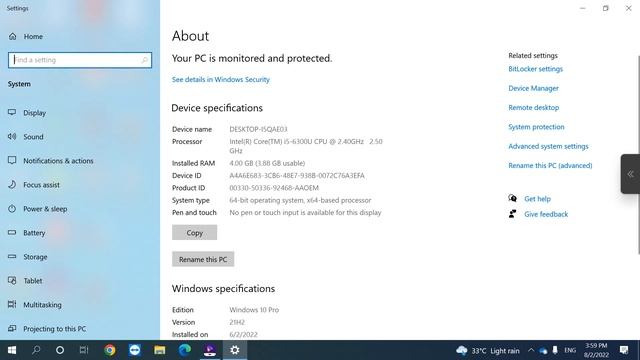This screenshot has width=640, height=360.
Task: Open the purple media app on taskbar
Action: [x=209, y=350]
